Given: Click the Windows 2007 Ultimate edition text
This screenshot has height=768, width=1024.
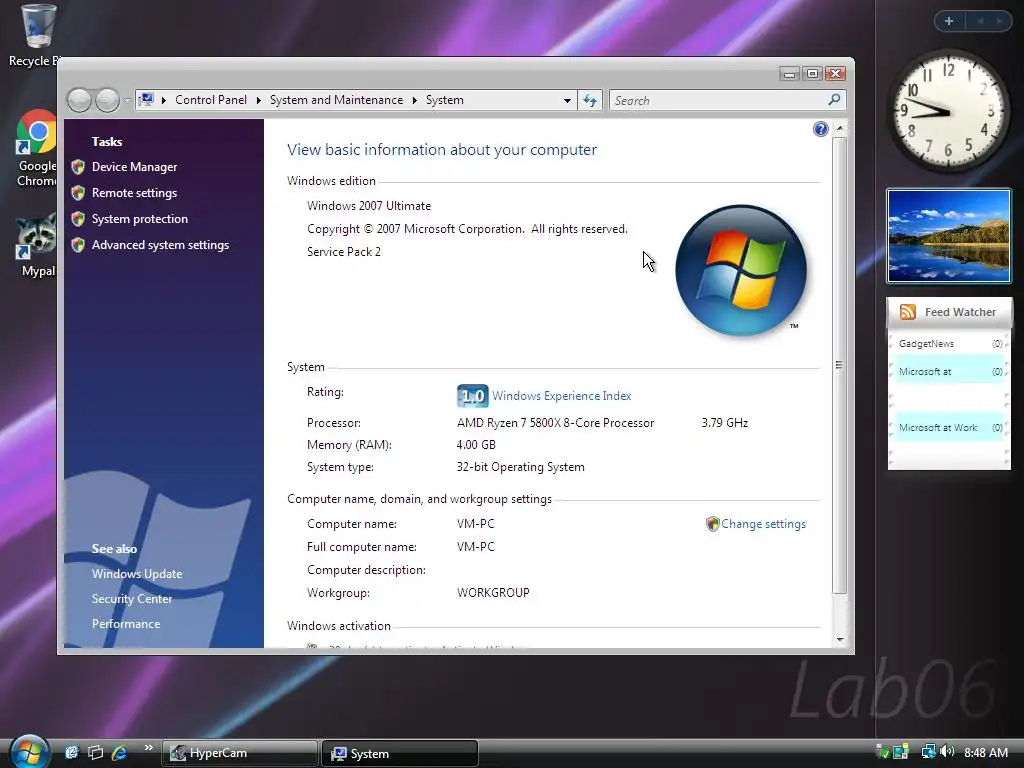Looking at the screenshot, I should (369, 206).
